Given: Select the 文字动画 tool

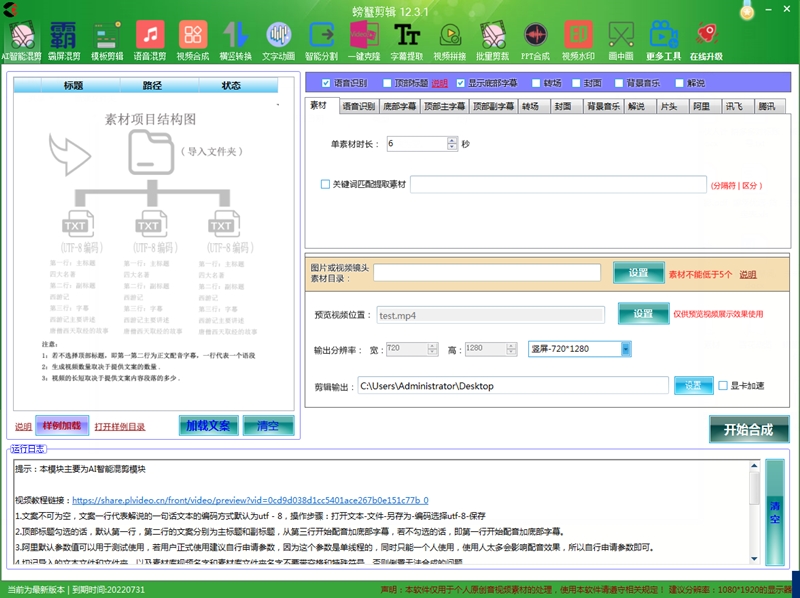Looking at the screenshot, I should pyautogui.click(x=280, y=40).
